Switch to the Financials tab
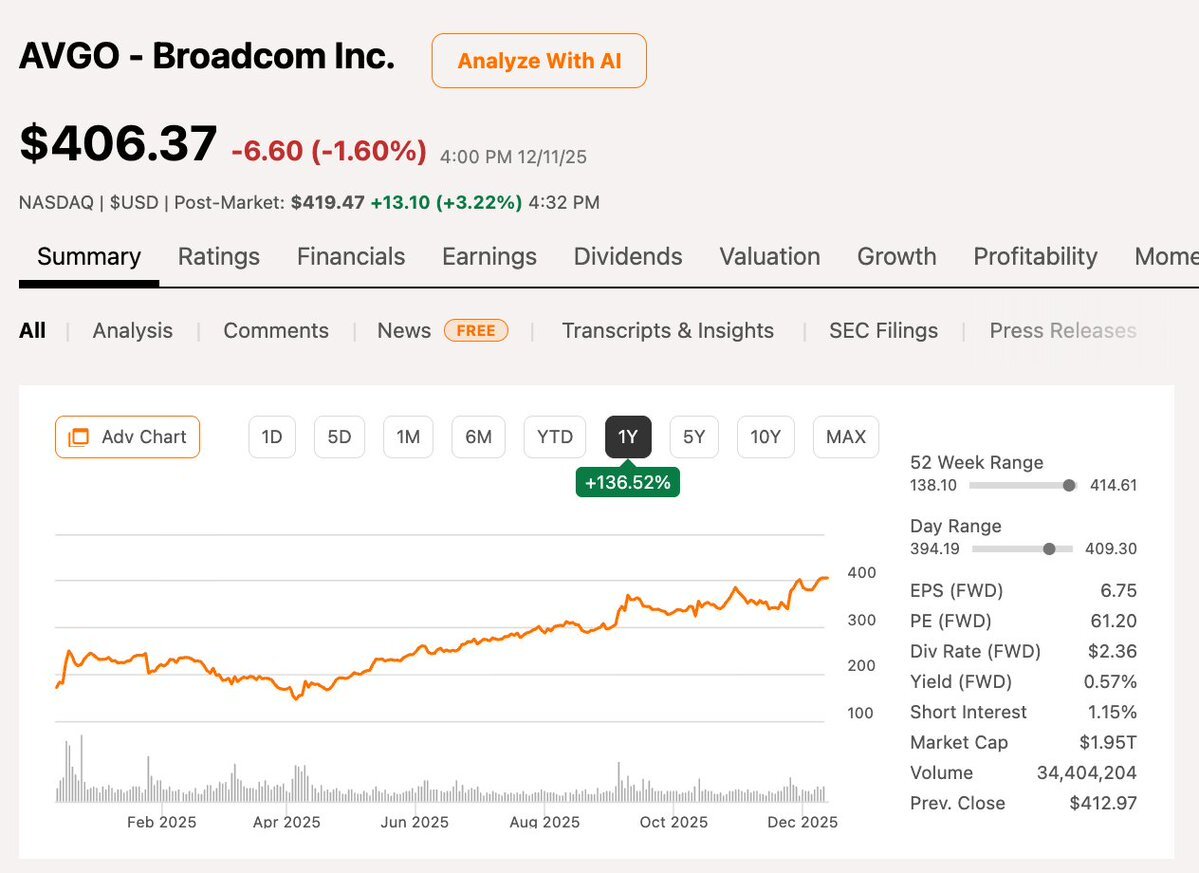 pyautogui.click(x=351, y=257)
